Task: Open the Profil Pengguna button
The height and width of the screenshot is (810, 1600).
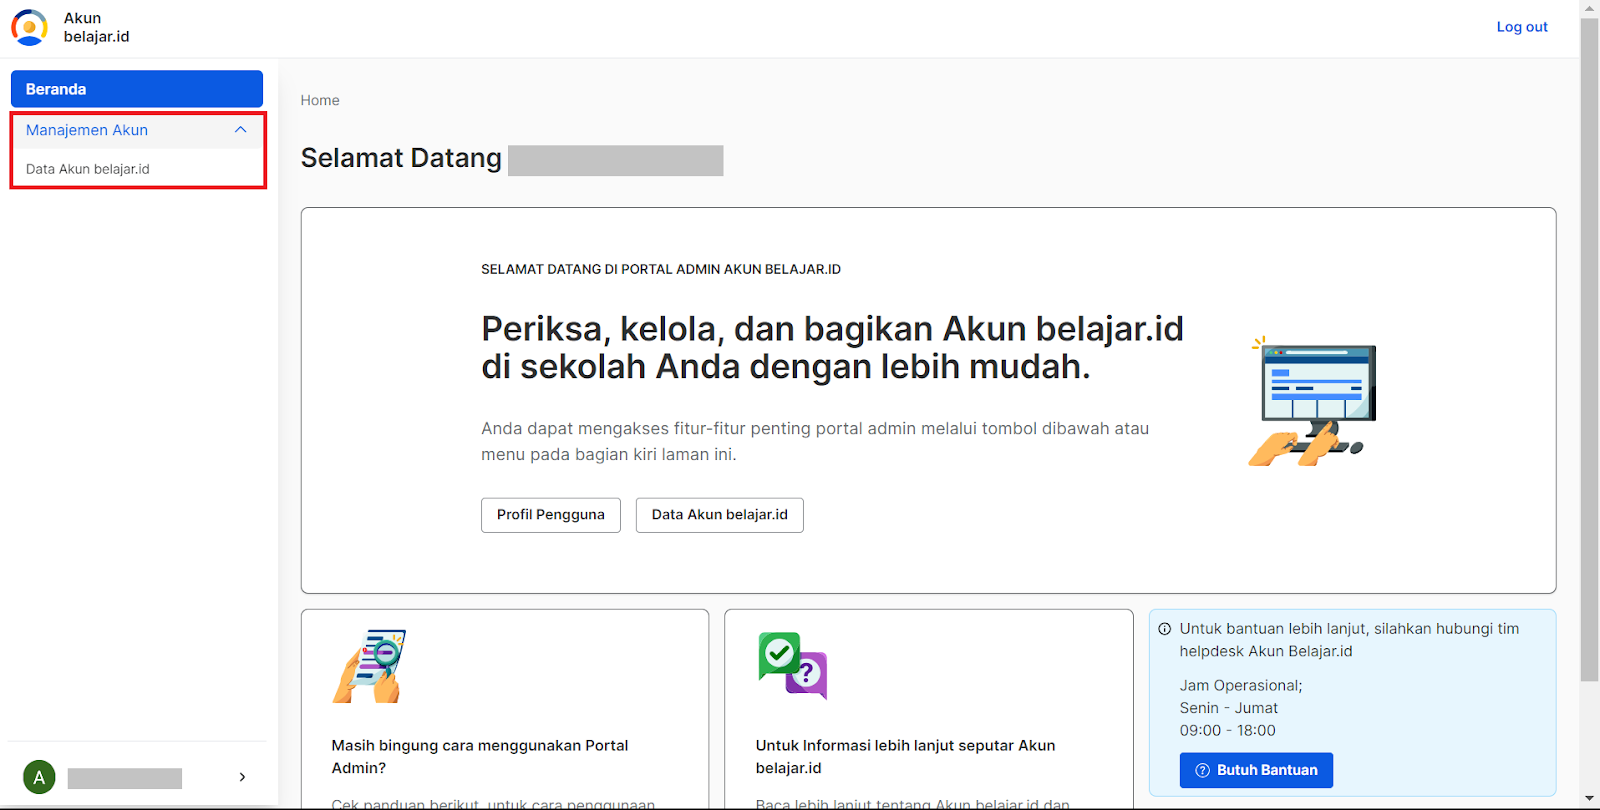Action: 551,515
